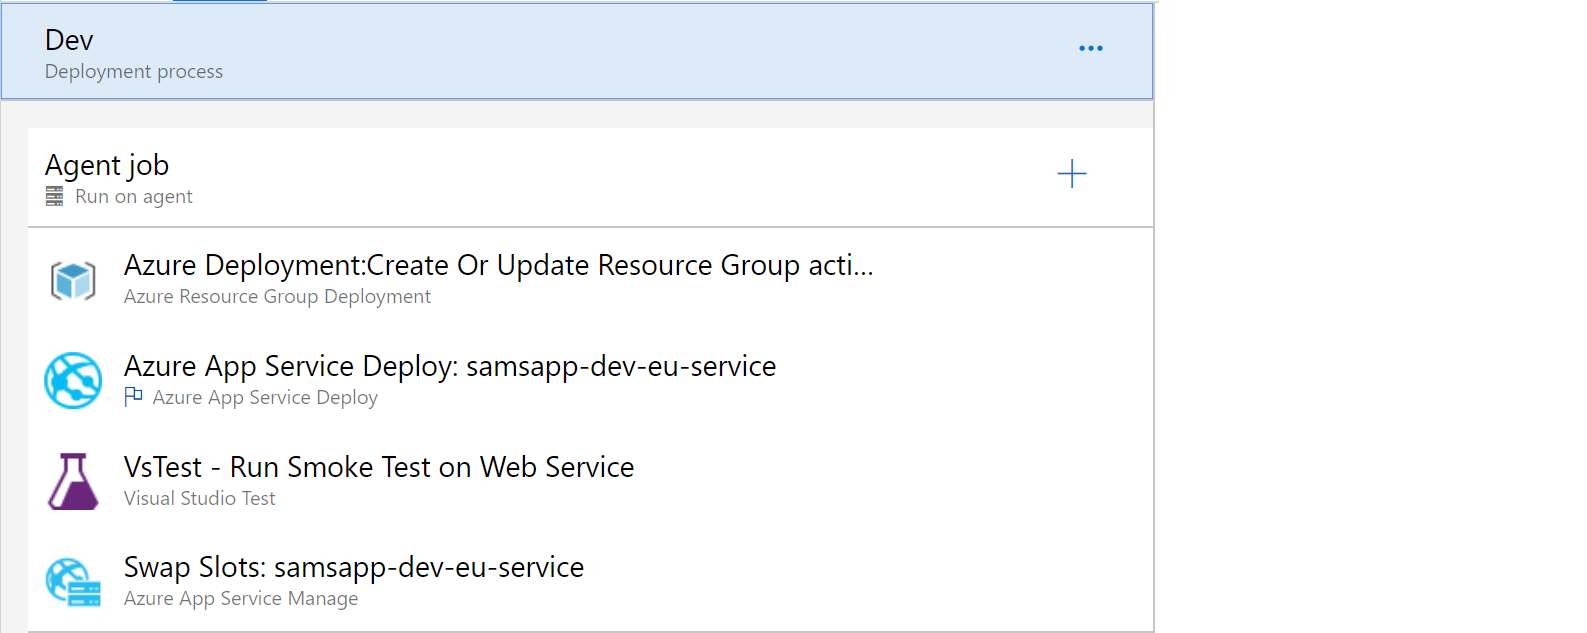Click the Deployment process subtitle

coord(134,72)
